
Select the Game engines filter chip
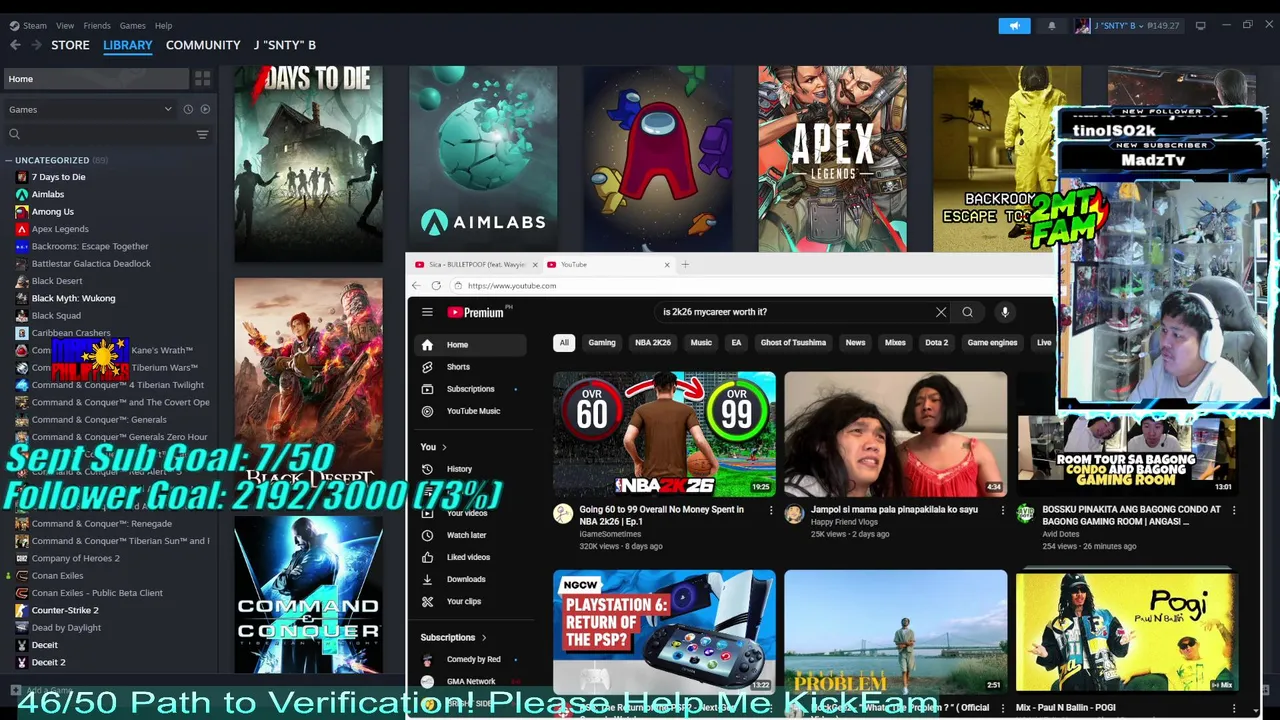(x=992, y=343)
